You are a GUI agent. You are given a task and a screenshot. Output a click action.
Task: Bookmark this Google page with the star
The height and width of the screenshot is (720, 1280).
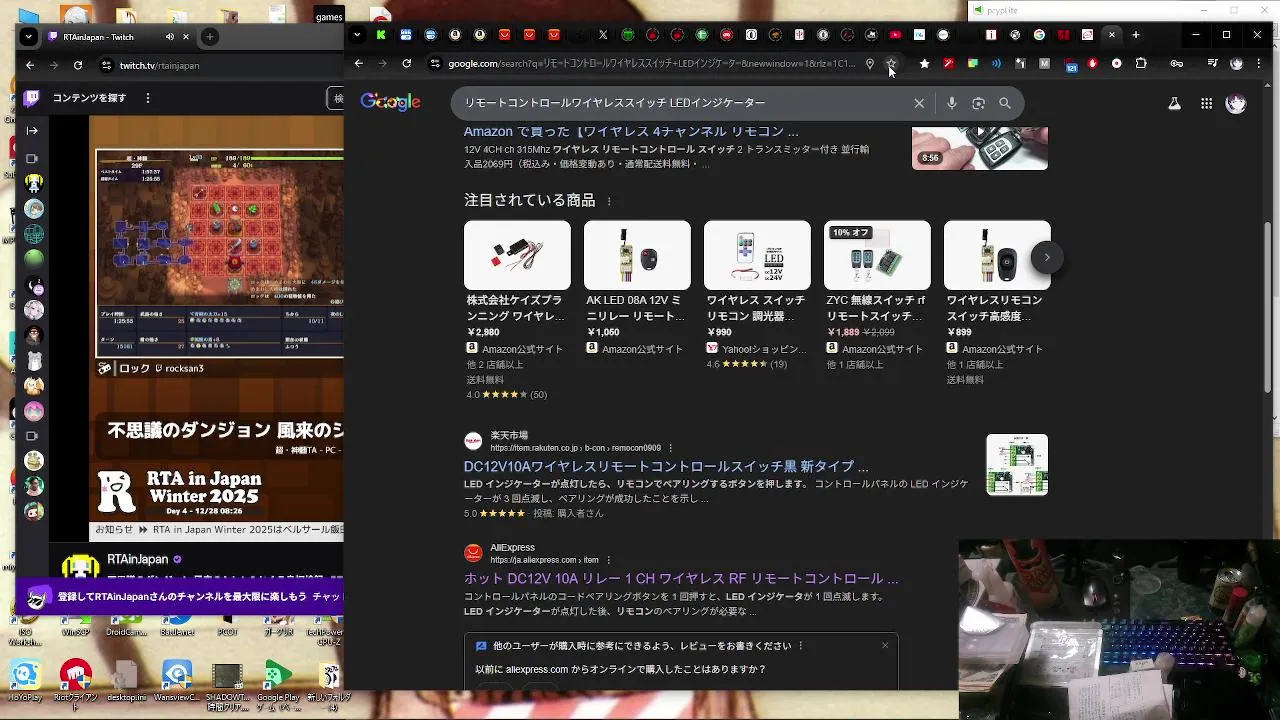(x=892, y=63)
